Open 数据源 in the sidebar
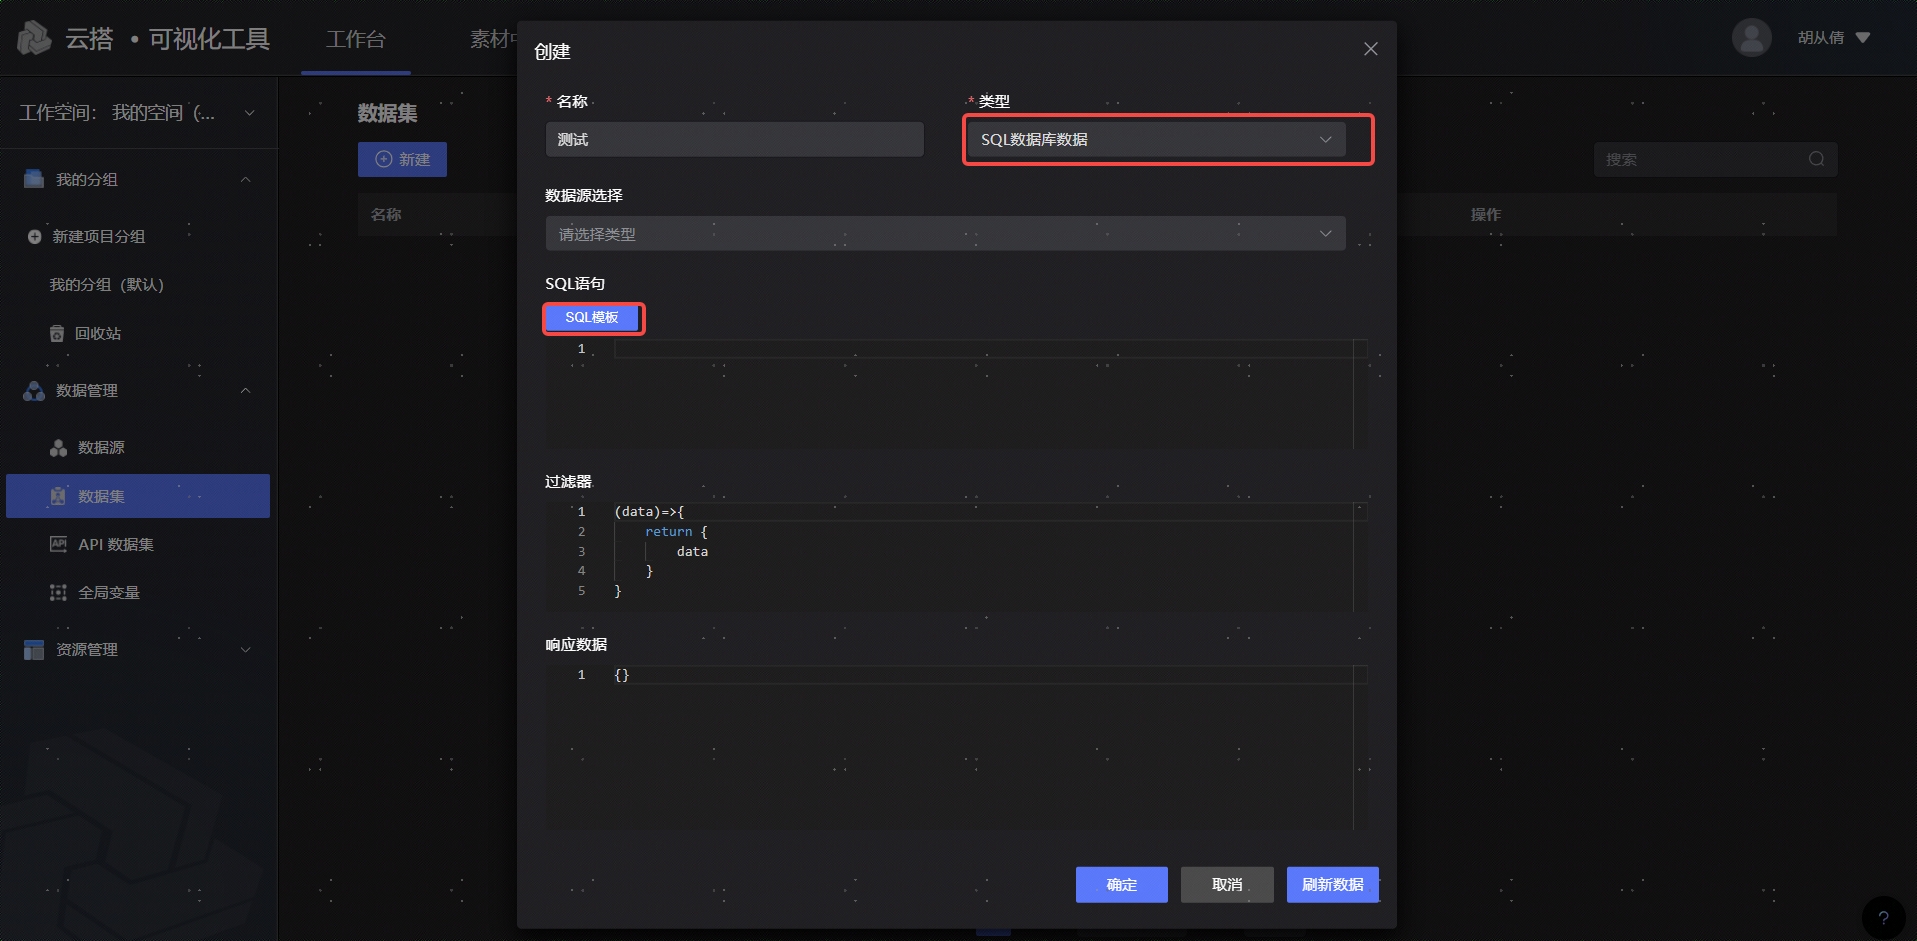The width and height of the screenshot is (1917, 941). 101,448
